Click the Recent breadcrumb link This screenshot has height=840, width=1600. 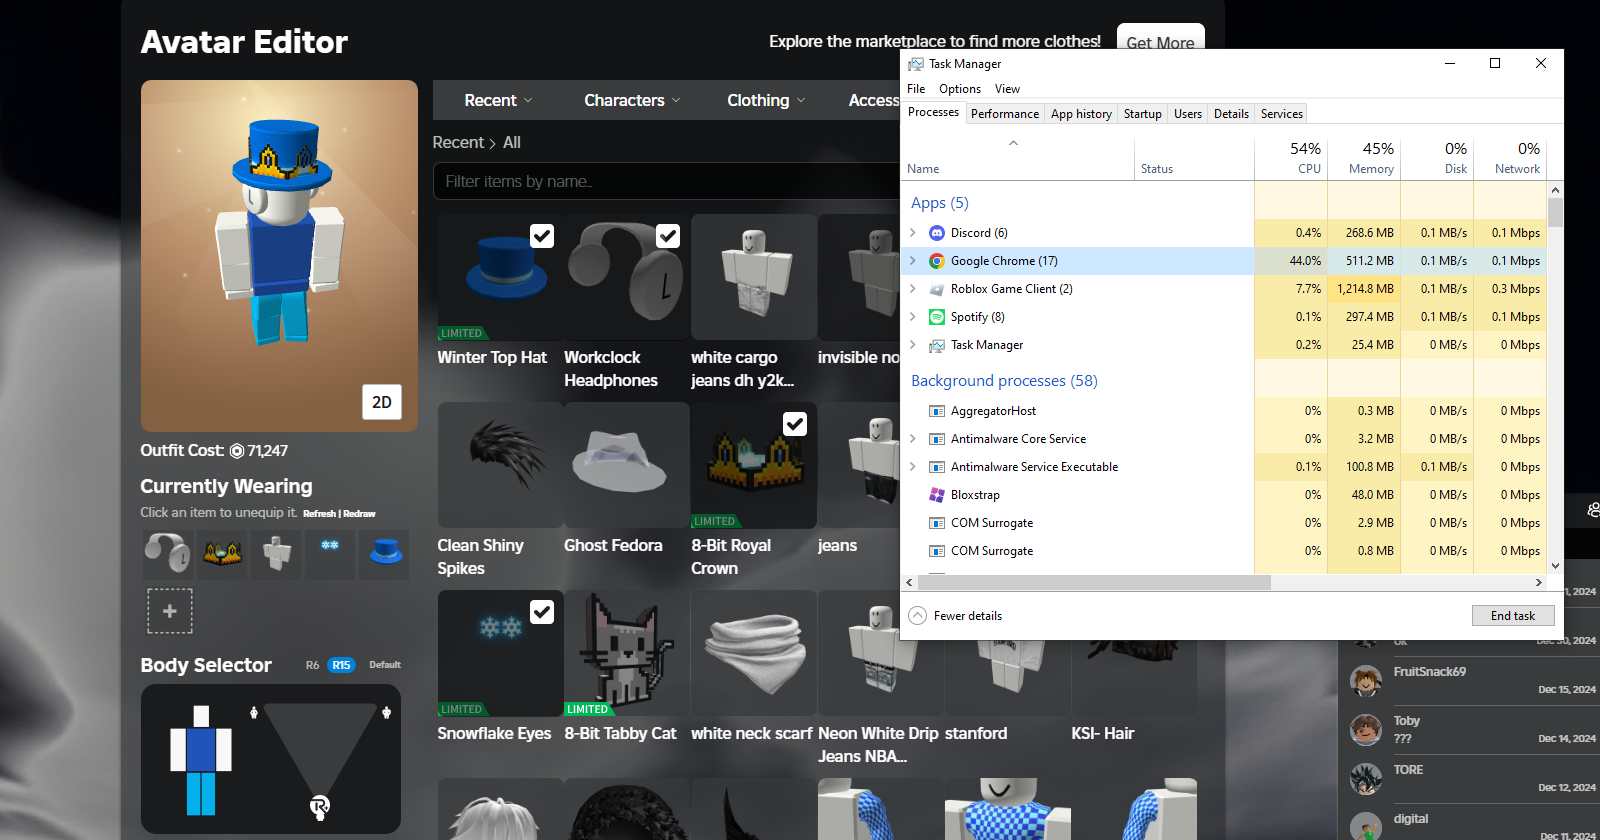coord(458,143)
